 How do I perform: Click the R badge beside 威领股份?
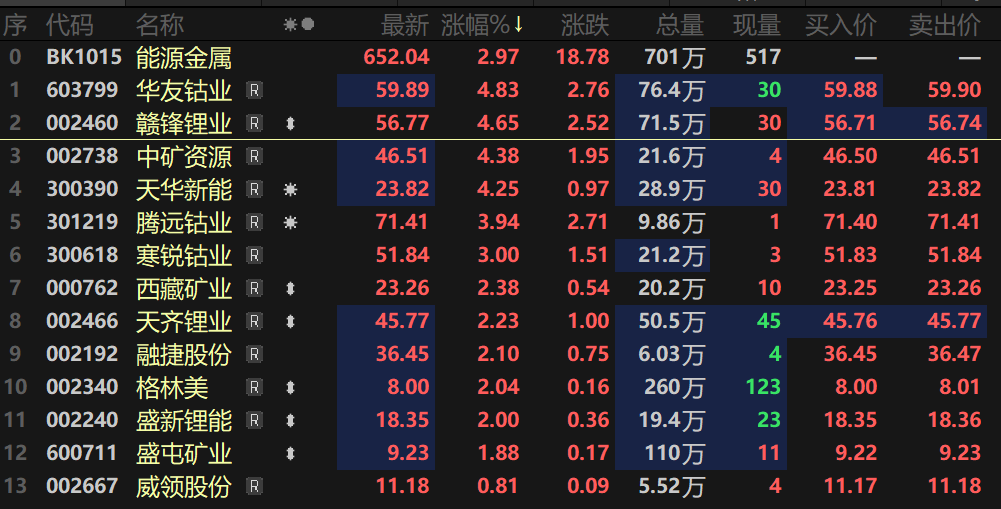coord(254,486)
